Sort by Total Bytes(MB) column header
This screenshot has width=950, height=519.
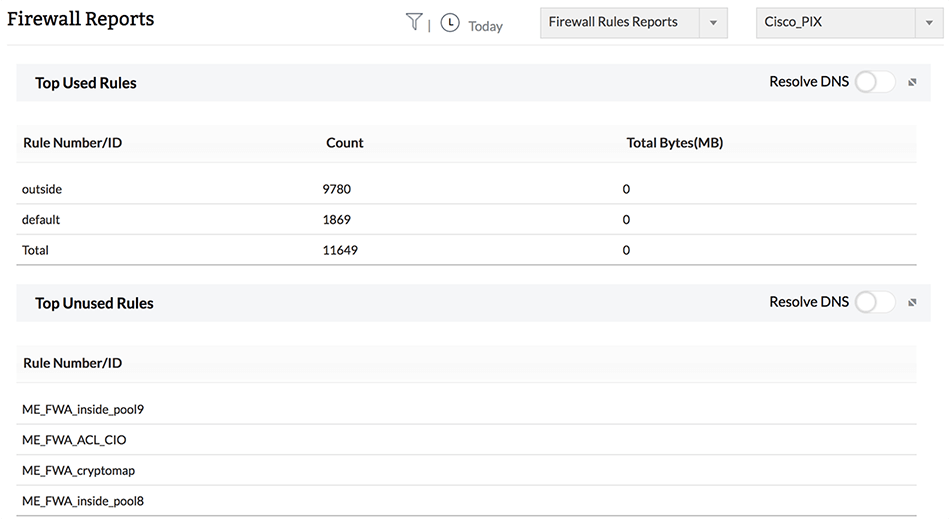coord(674,143)
